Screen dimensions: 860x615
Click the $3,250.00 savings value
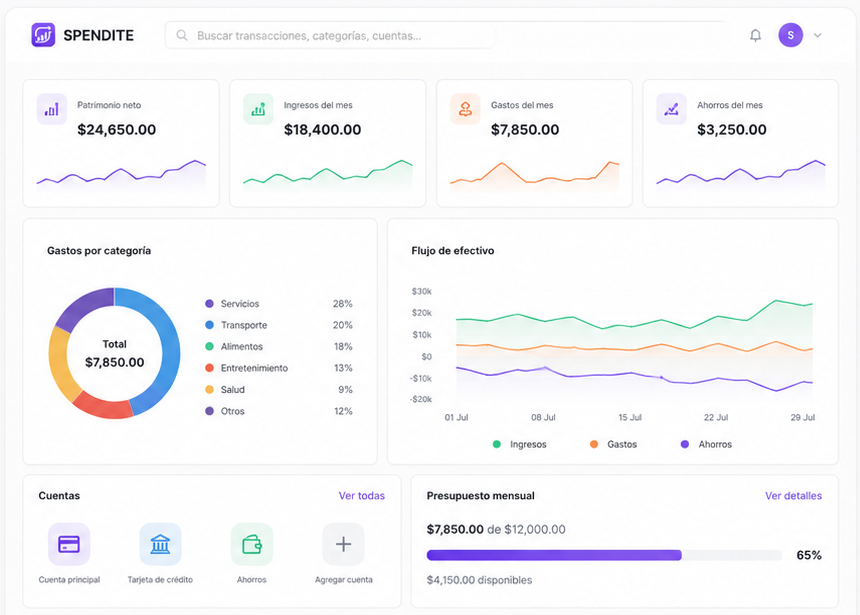point(732,129)
